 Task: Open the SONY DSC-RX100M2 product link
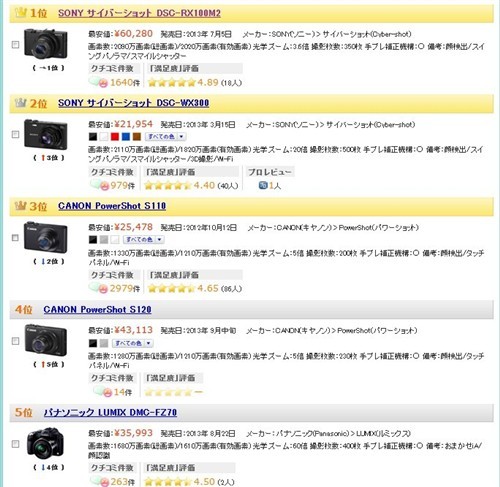tap(139, 13)
